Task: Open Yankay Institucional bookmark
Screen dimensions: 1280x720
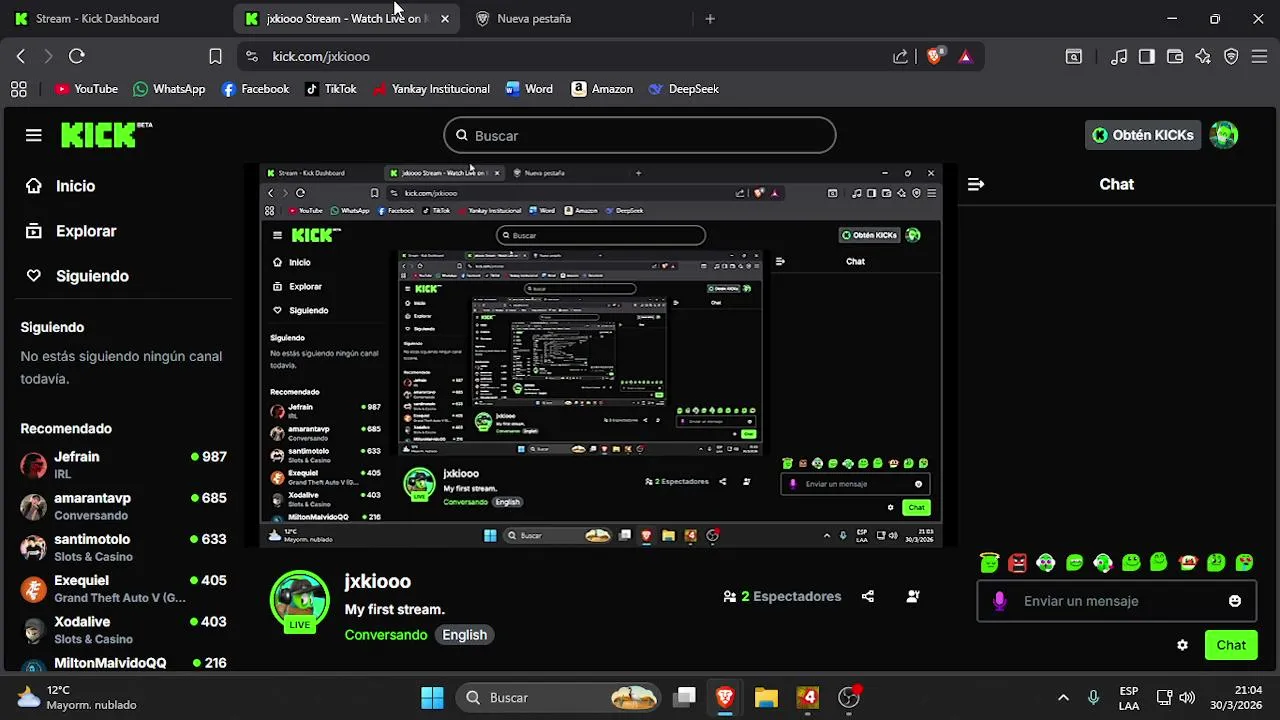Action: [431, 89]
